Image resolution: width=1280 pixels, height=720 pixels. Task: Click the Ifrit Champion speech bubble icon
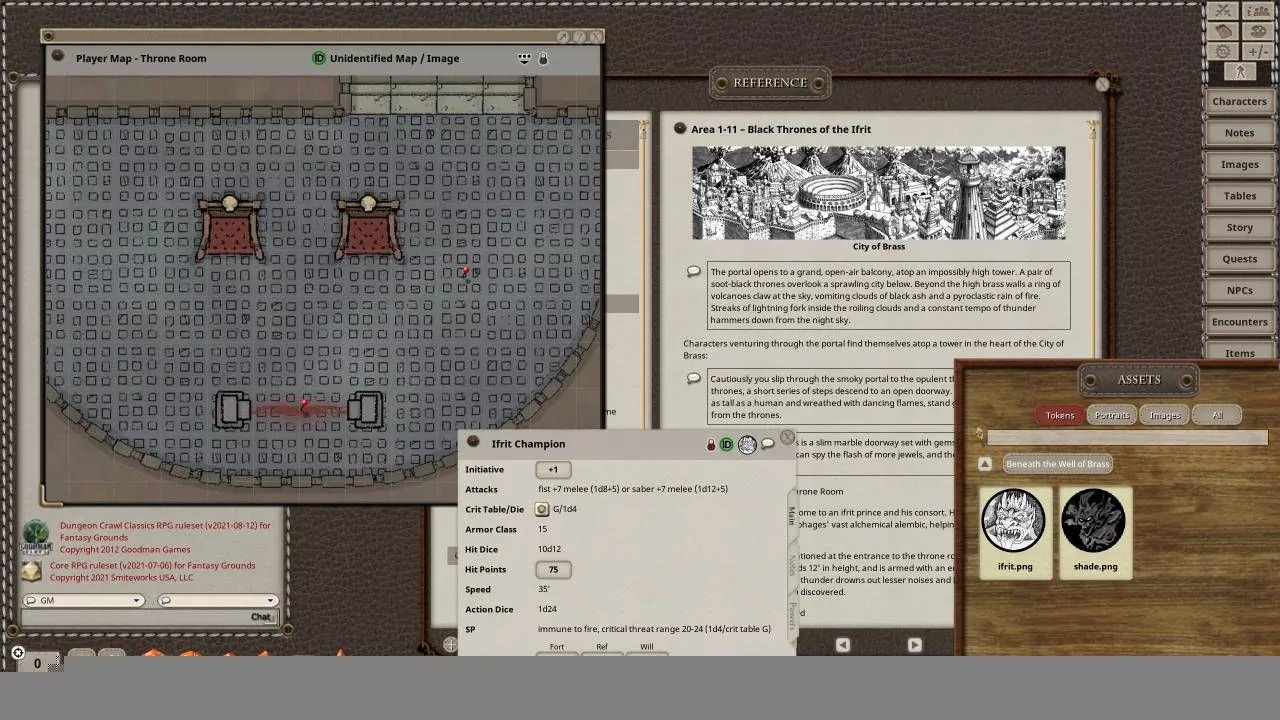click(768, 443)
